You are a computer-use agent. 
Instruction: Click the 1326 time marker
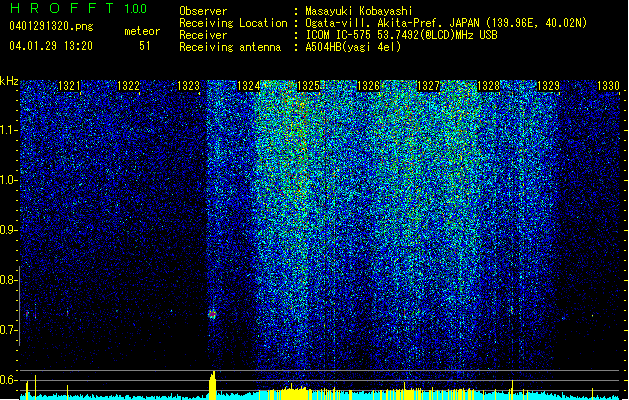pos(368,86)
